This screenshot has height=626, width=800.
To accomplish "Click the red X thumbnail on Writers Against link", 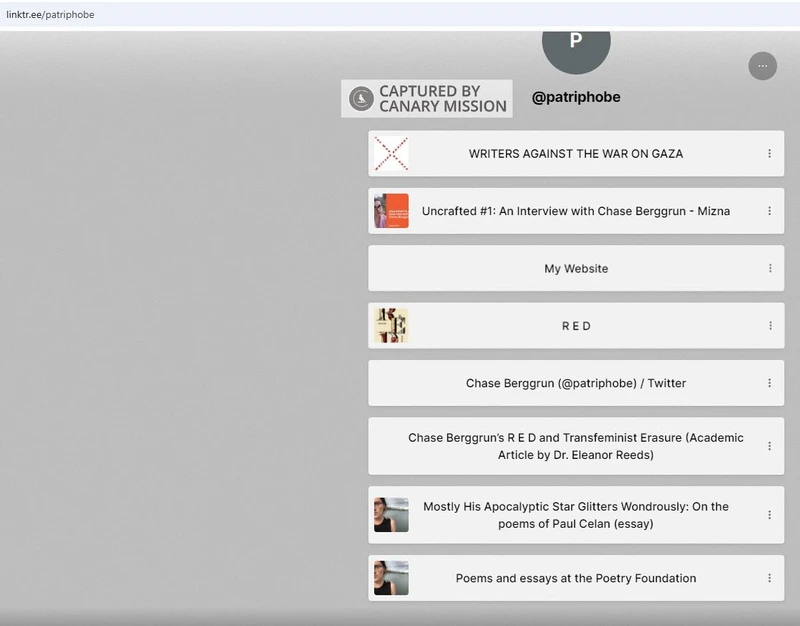I will pyautogui.click(x=391, y=154).
